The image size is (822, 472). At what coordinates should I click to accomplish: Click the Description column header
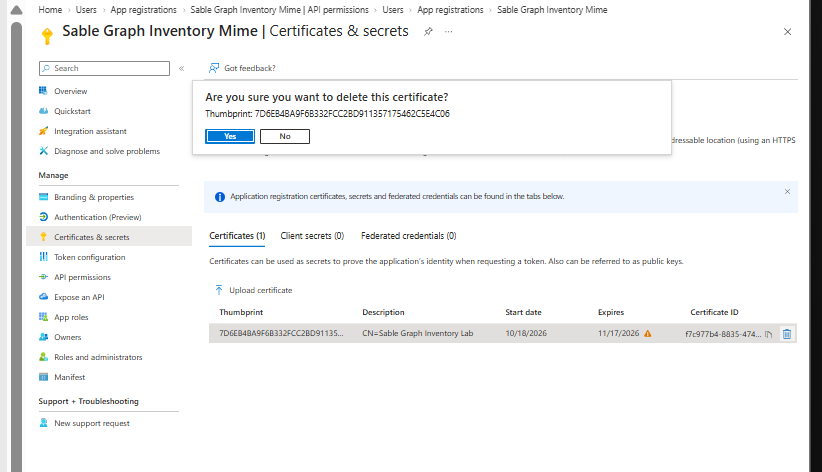pos(383,312)
